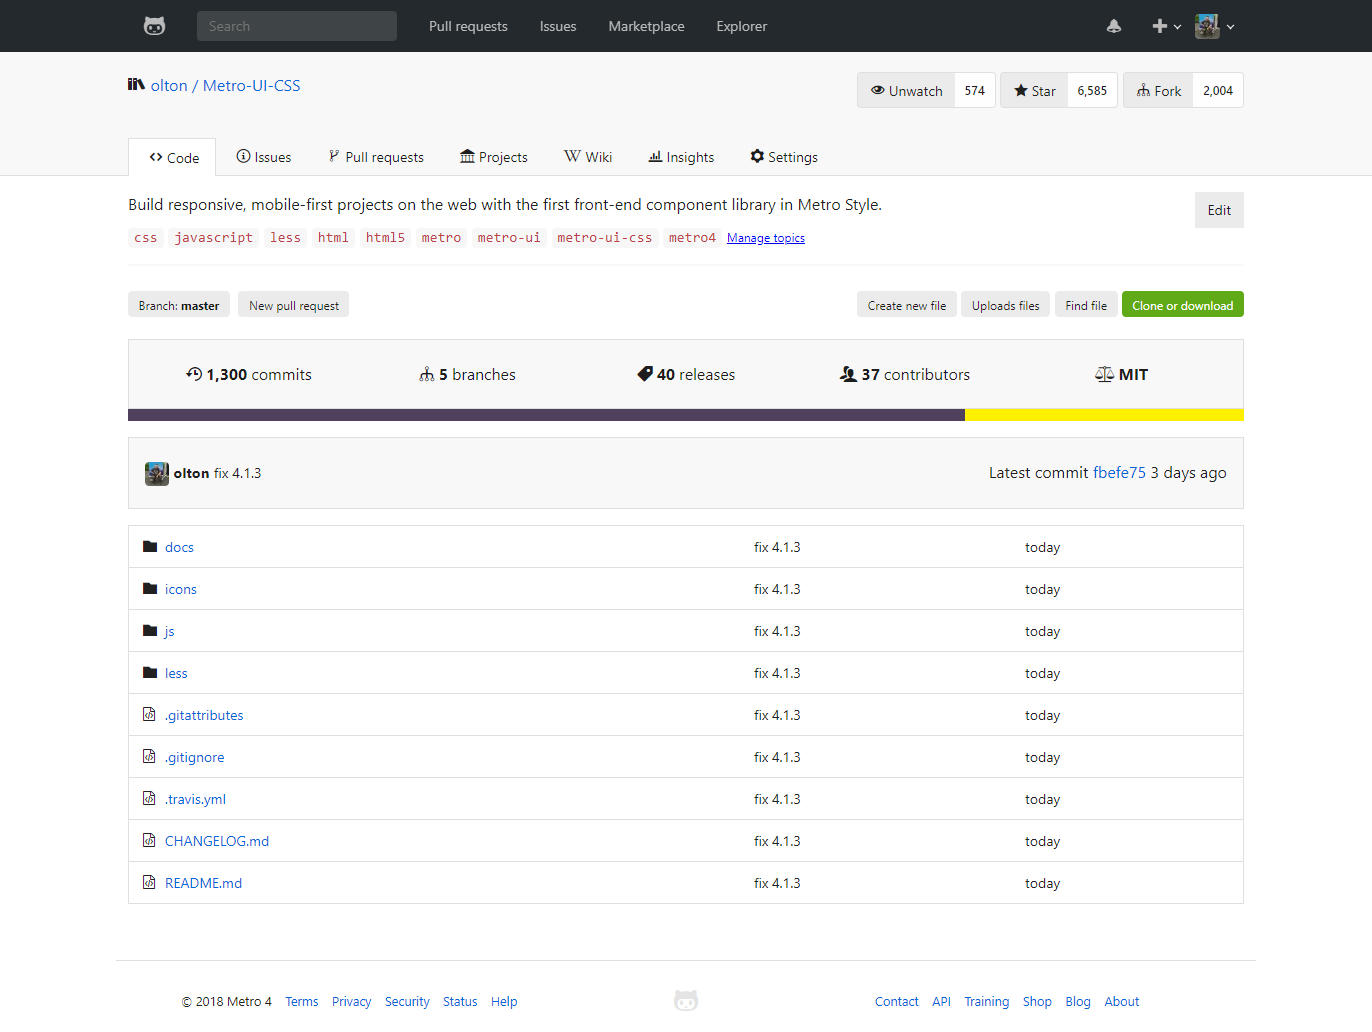Viewport: 1372px width, 1032px height.
Task: Open the Insights tab
Action: pyautogui.click(x=681, y=156)
